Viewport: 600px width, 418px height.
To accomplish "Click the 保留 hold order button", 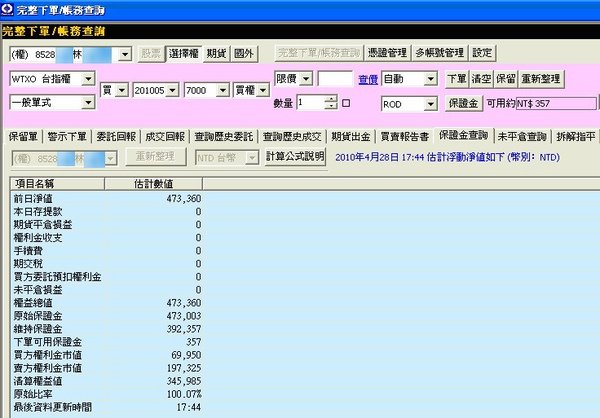I will pos(506,79).
